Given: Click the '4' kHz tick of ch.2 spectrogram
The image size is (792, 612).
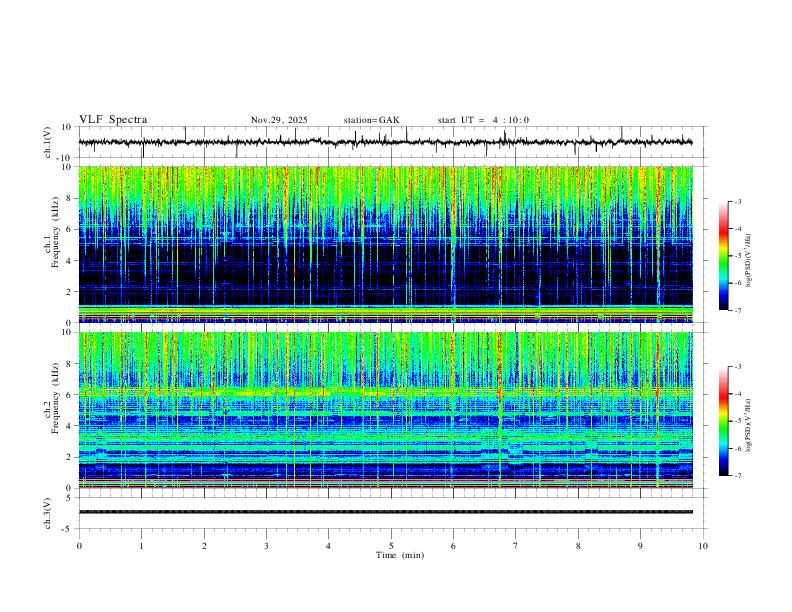Looking at the screenshot, I should tap(69, 426).
